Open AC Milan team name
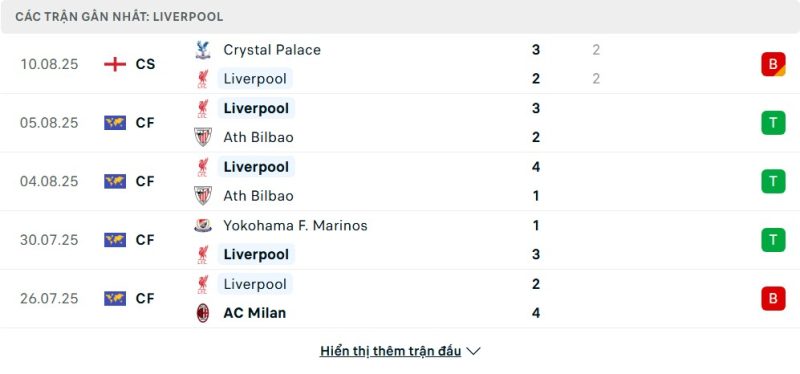The image size is (800, 374). pyautogui.click(x=255, y=313)
